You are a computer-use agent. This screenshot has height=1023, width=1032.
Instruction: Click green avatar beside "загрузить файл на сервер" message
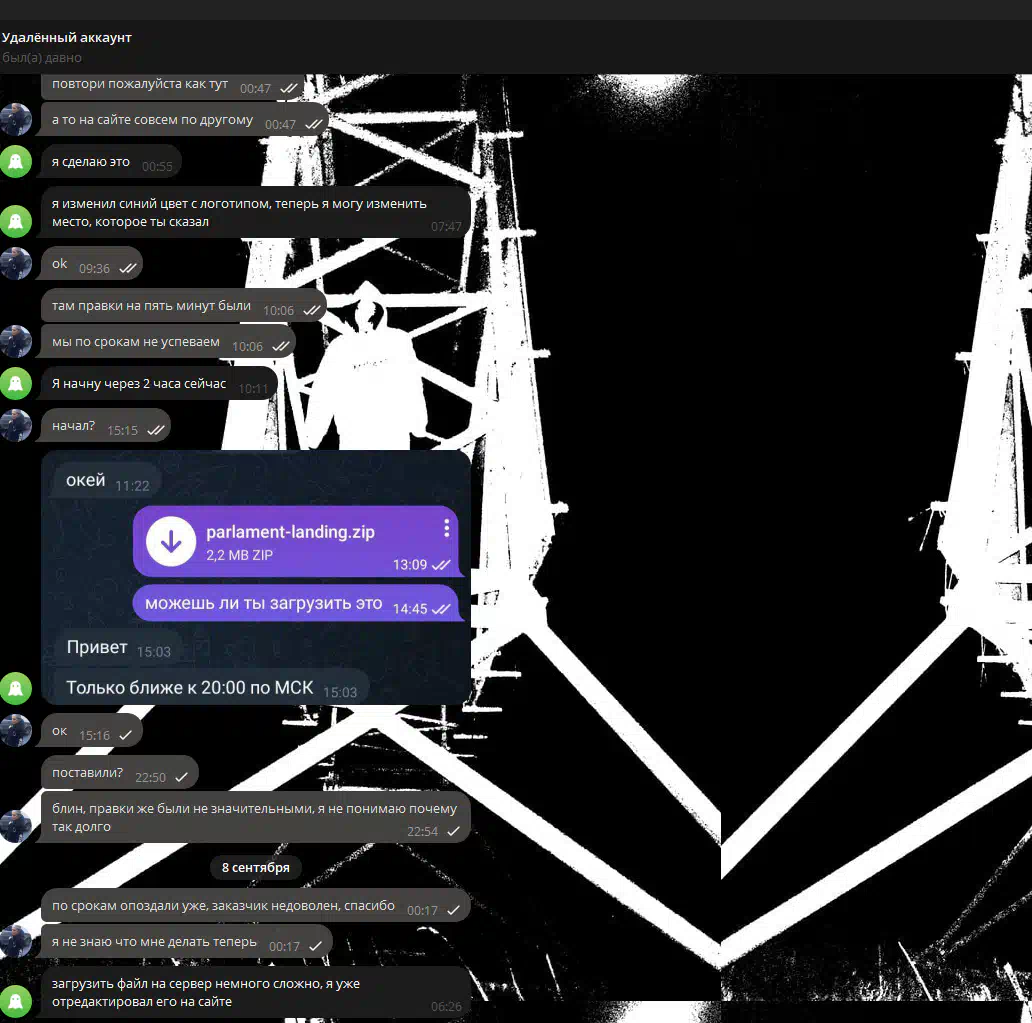tap(16, 1001)
